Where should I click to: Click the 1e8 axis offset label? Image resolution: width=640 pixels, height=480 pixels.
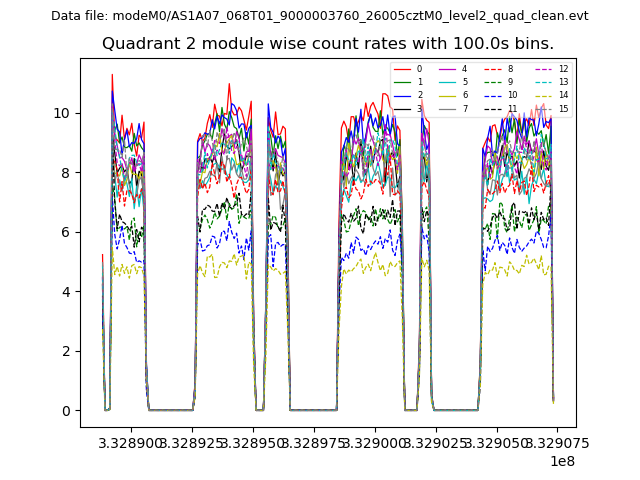coord(560,461)
